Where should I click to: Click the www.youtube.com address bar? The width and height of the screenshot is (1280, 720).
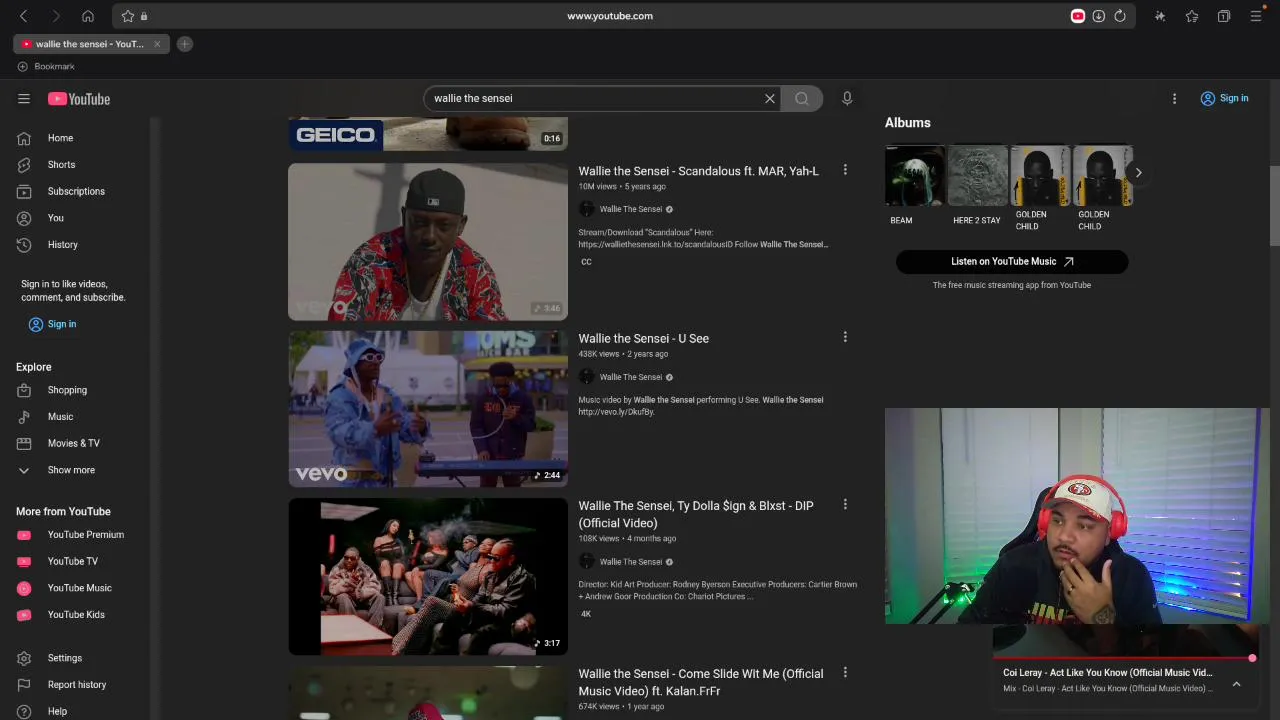[610, 16]
